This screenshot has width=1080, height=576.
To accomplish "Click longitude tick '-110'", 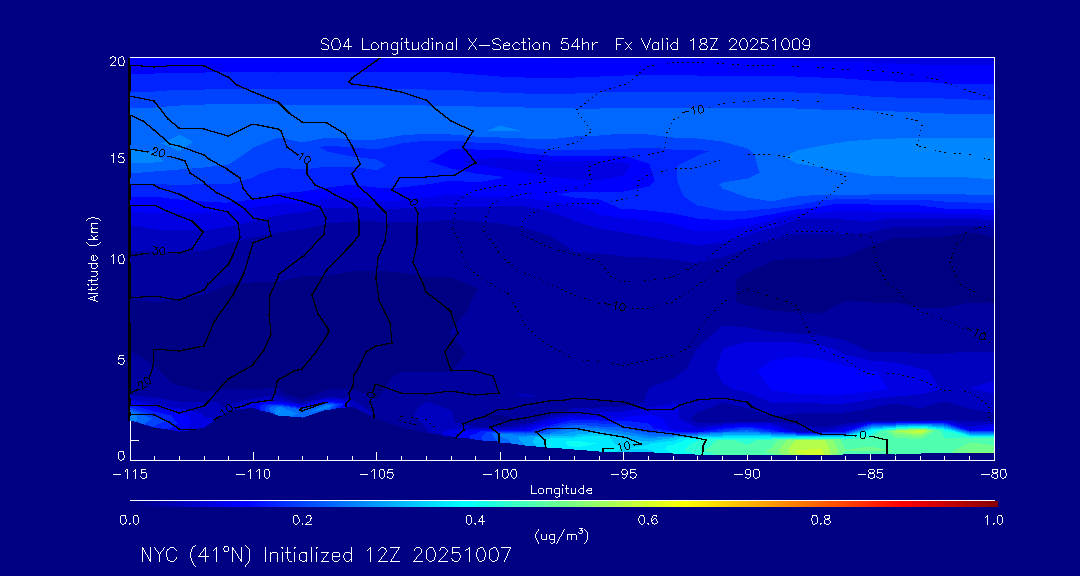I will pos(253,474).
